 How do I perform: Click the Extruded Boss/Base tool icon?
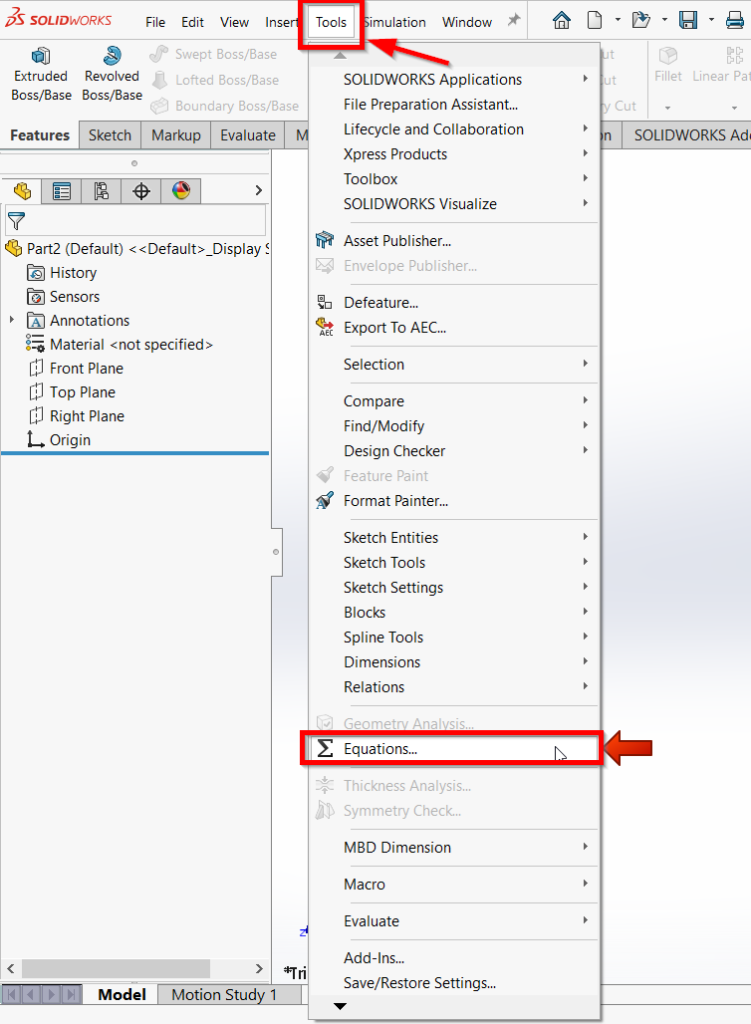(x=40, y=56)
